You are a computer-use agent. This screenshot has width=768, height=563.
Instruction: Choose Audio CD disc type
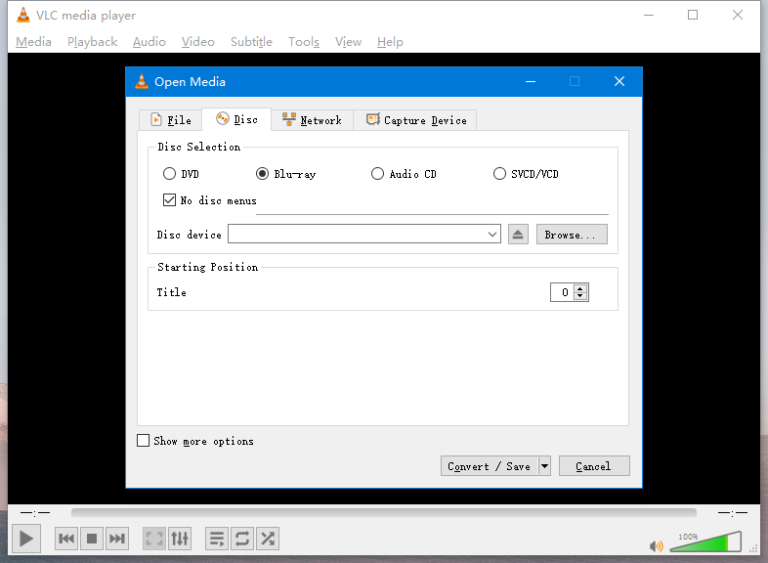[377, 174]
